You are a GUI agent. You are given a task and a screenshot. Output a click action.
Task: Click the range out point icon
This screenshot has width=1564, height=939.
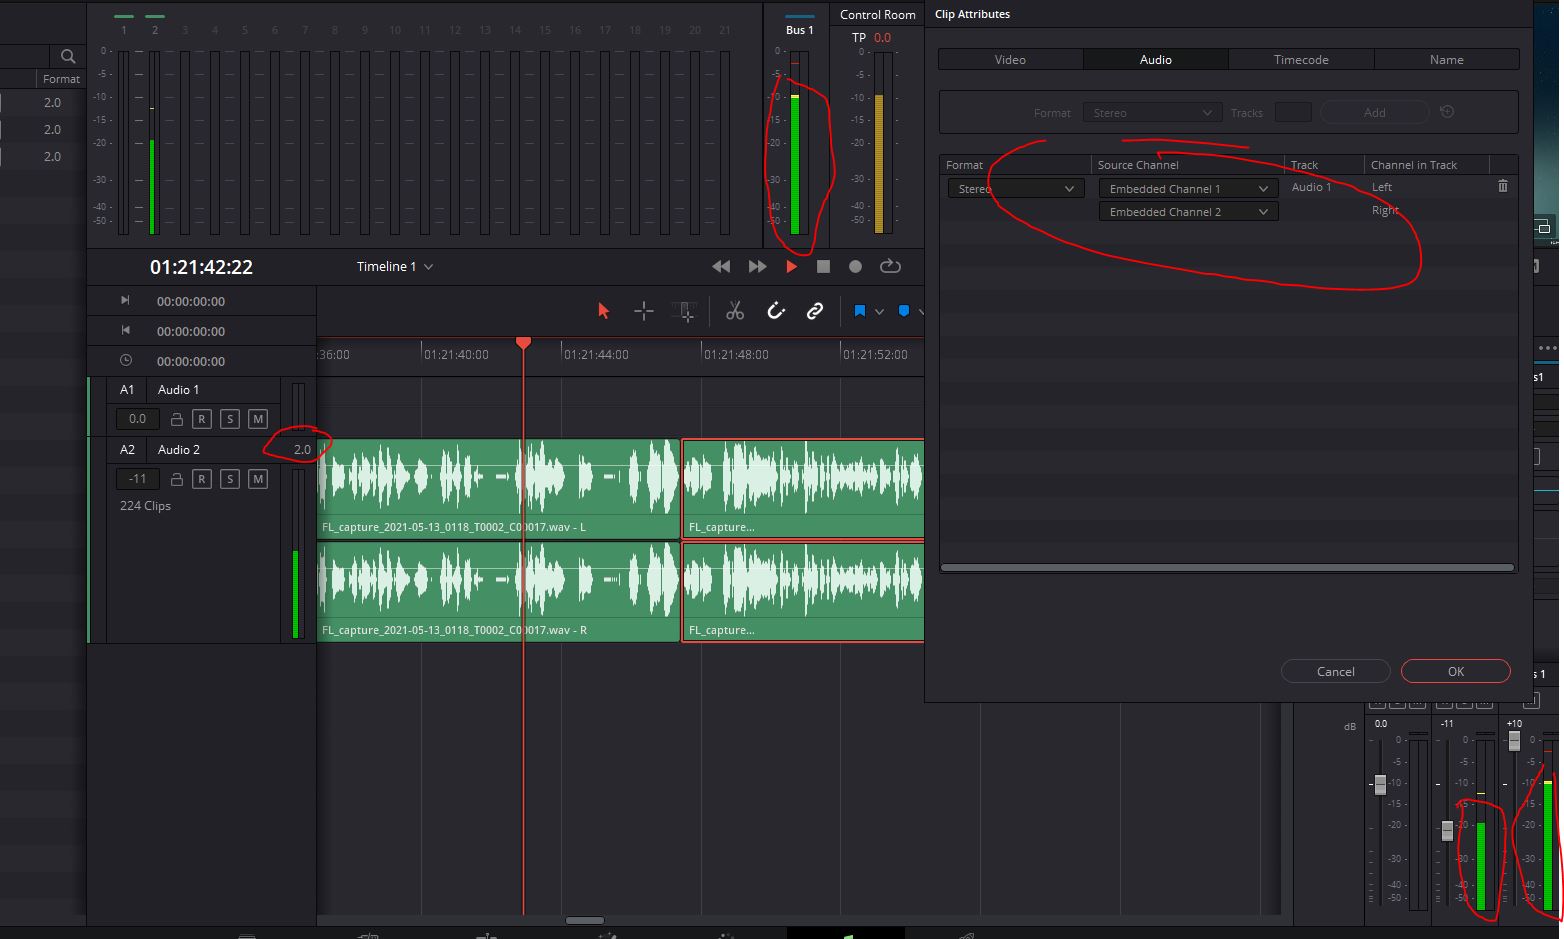click(125, 330)
